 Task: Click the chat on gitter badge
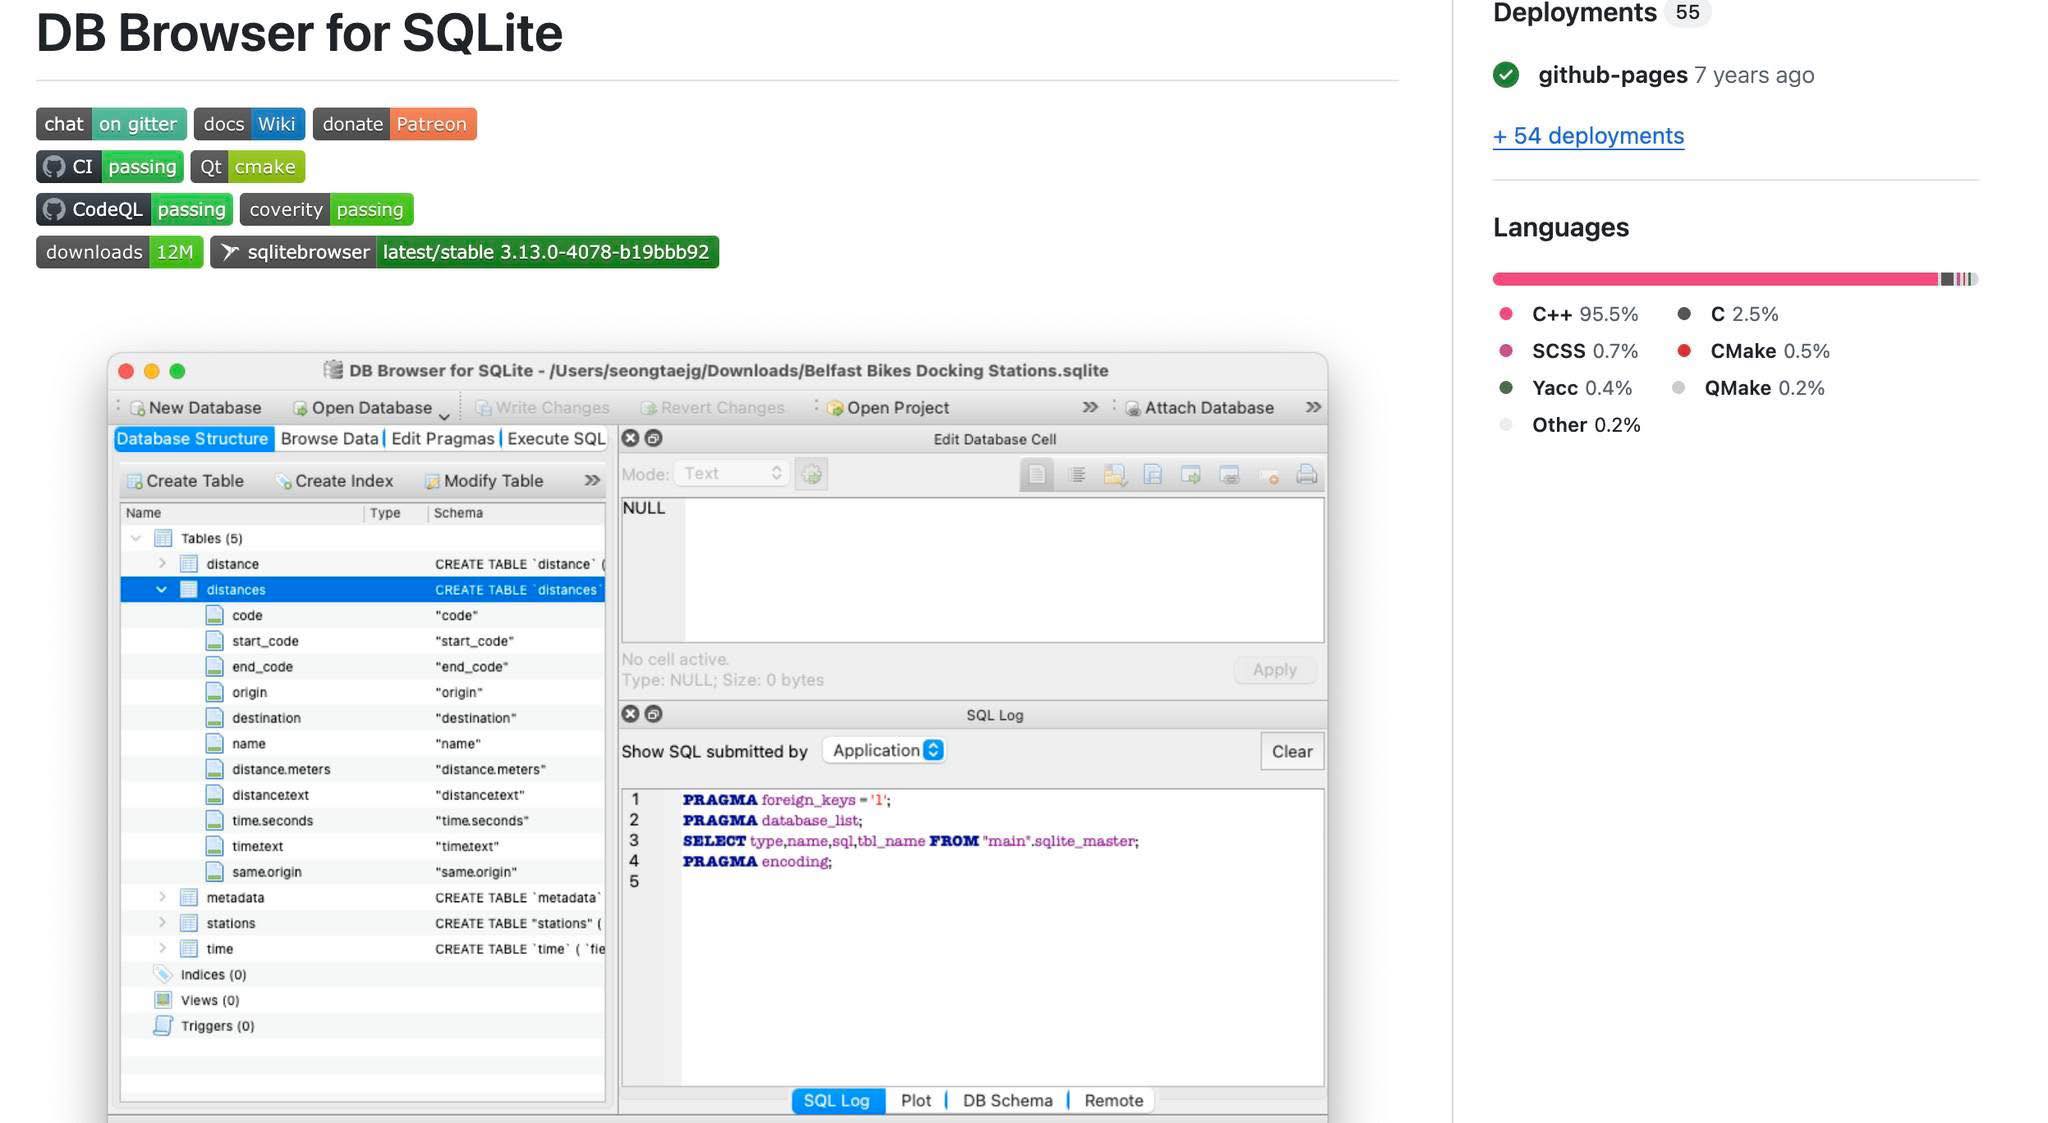click(x=111, y=124)
